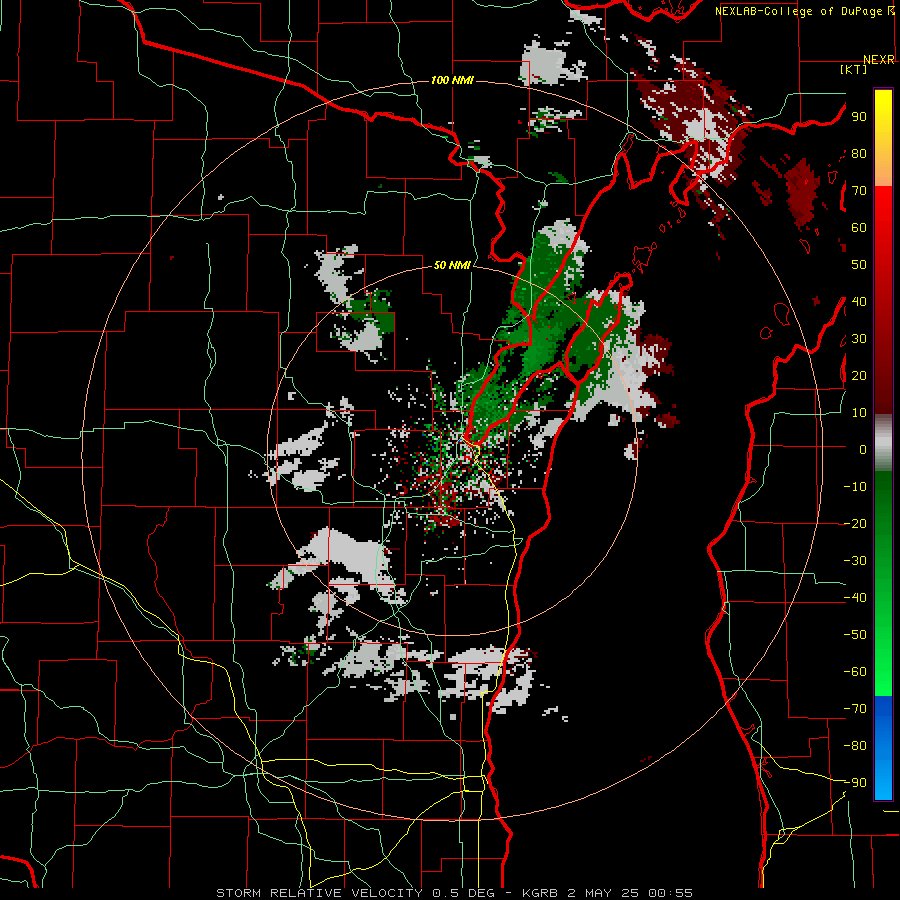Click the "00:55" timestamp in the footer

point(670,893)
